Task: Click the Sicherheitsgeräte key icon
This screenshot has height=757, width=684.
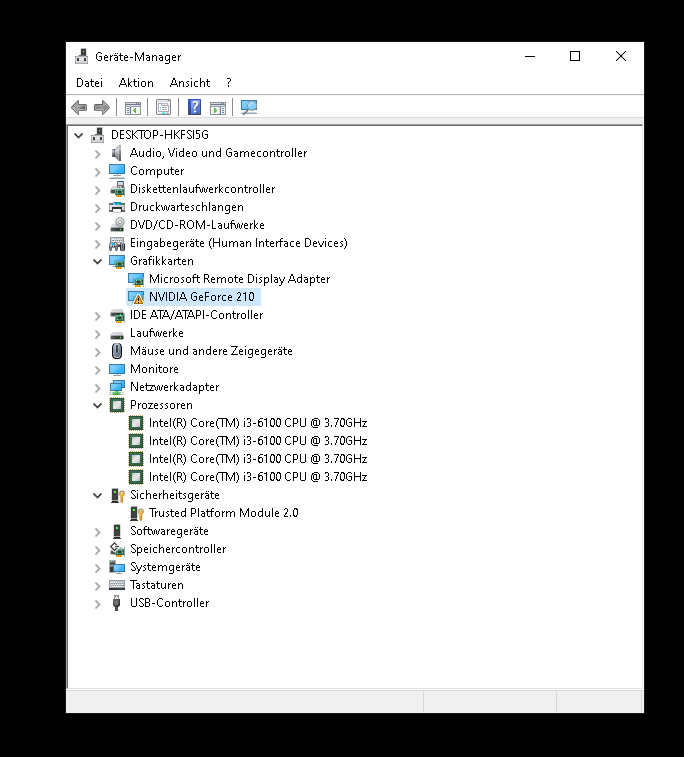Action: click(x=118, y=495)
